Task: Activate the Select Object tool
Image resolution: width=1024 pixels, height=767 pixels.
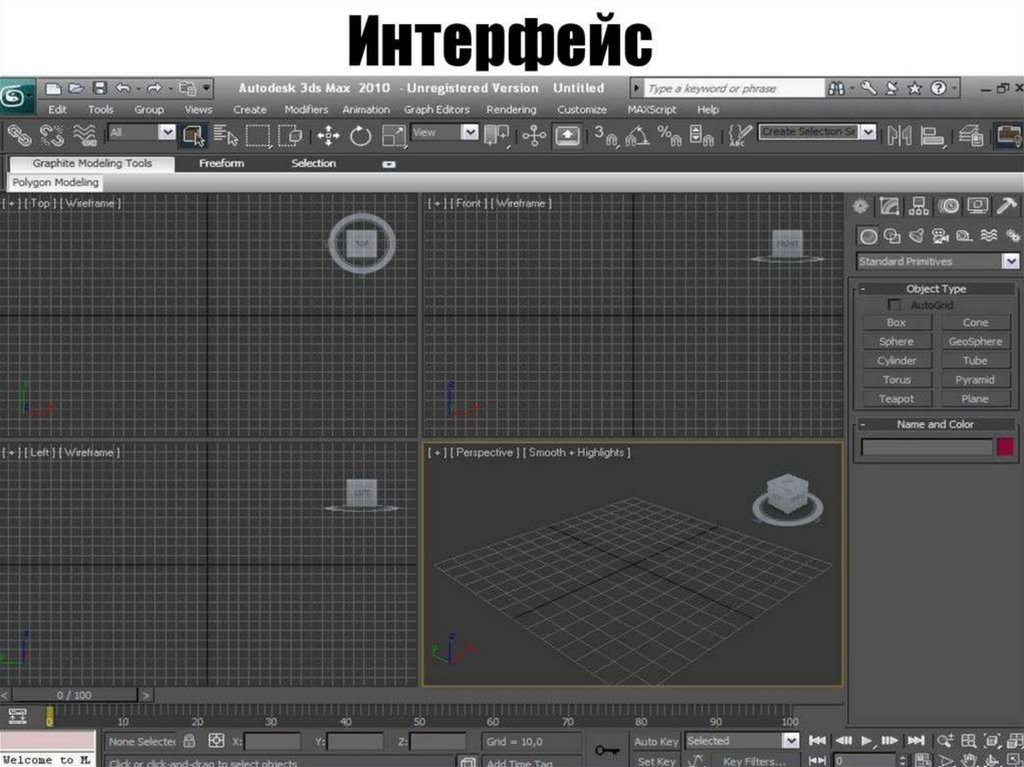Action: coord(194,136)
